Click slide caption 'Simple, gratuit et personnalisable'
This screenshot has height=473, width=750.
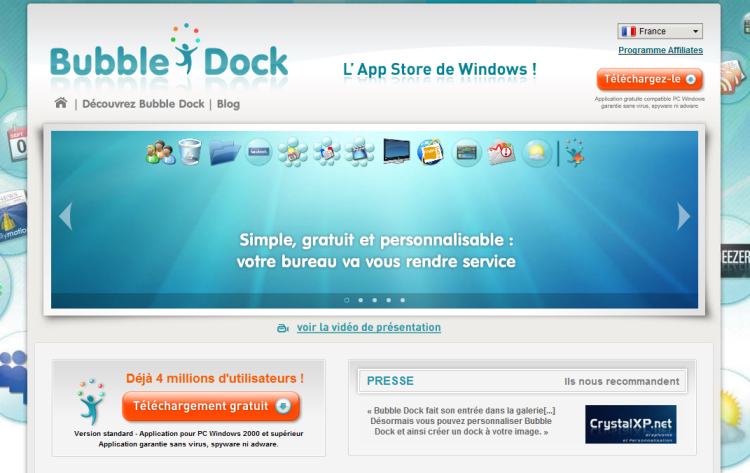tap(376, 240)
